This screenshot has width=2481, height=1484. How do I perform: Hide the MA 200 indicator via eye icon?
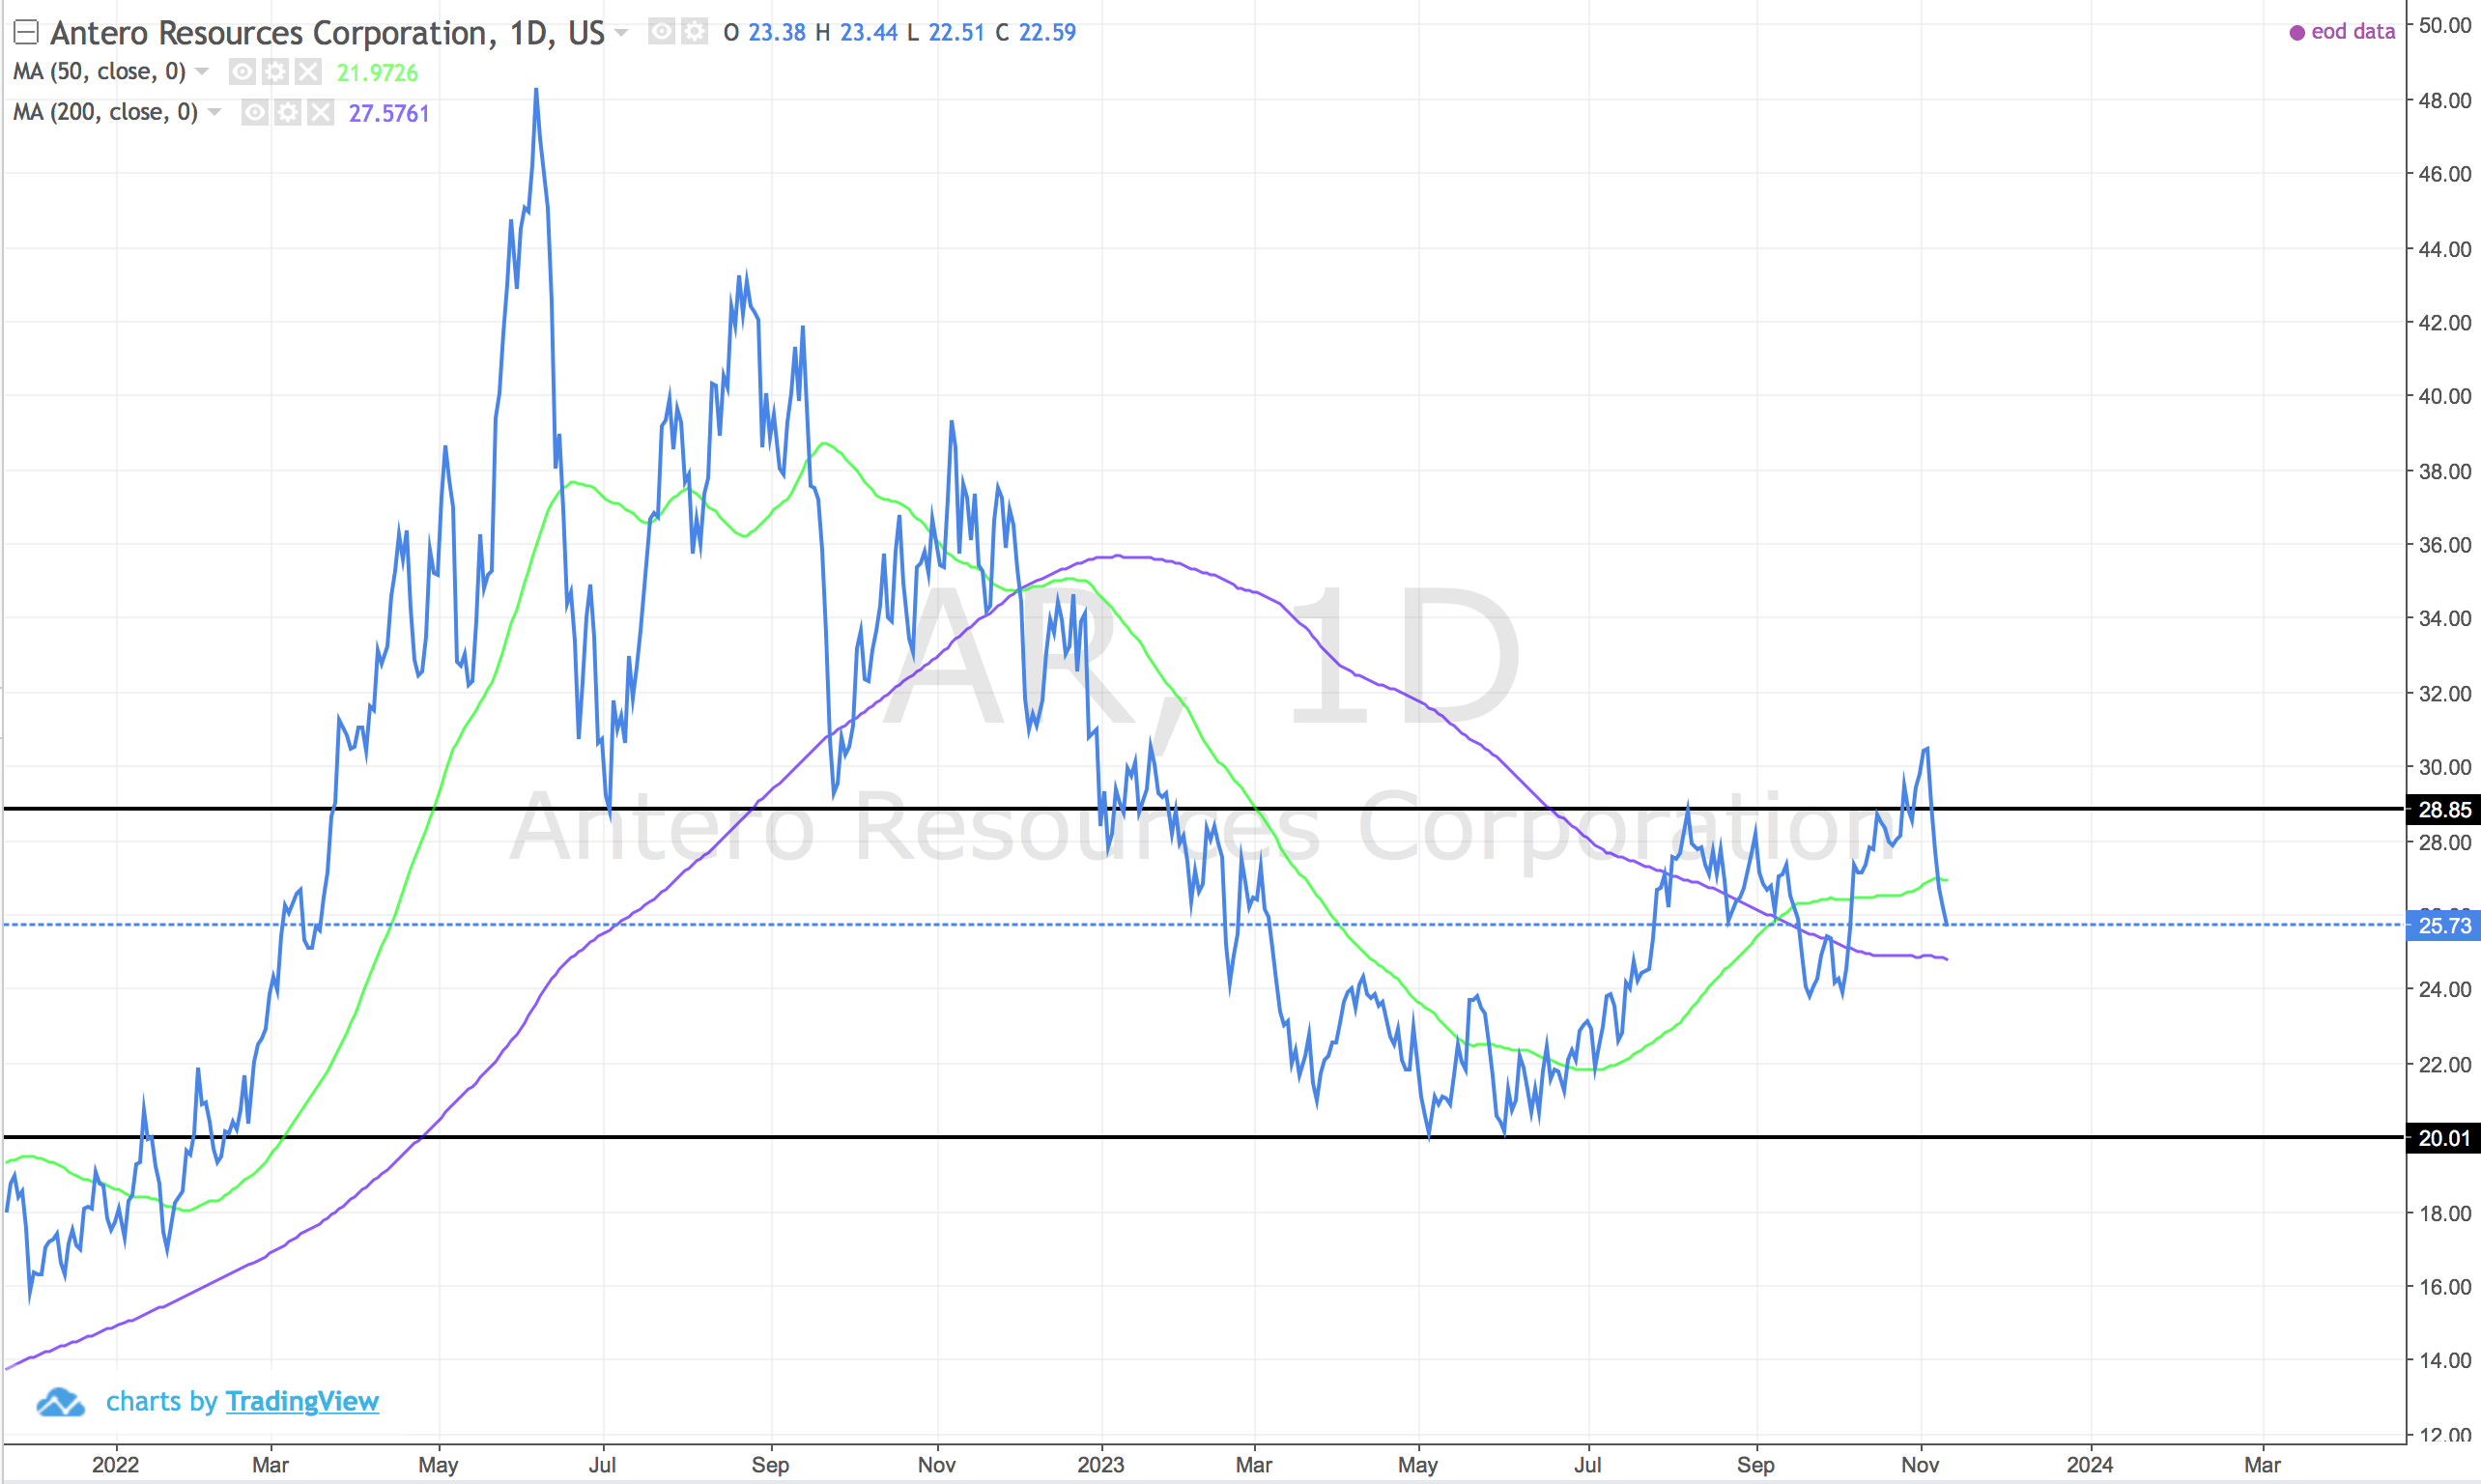click(255, 112)
